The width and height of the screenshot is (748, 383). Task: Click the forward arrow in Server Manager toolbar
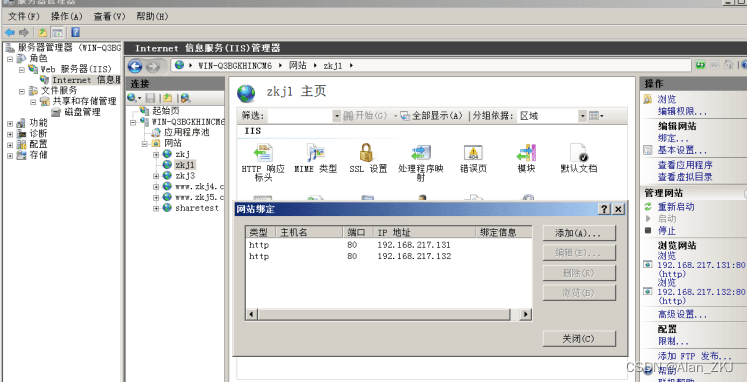[x=23, y=32]
